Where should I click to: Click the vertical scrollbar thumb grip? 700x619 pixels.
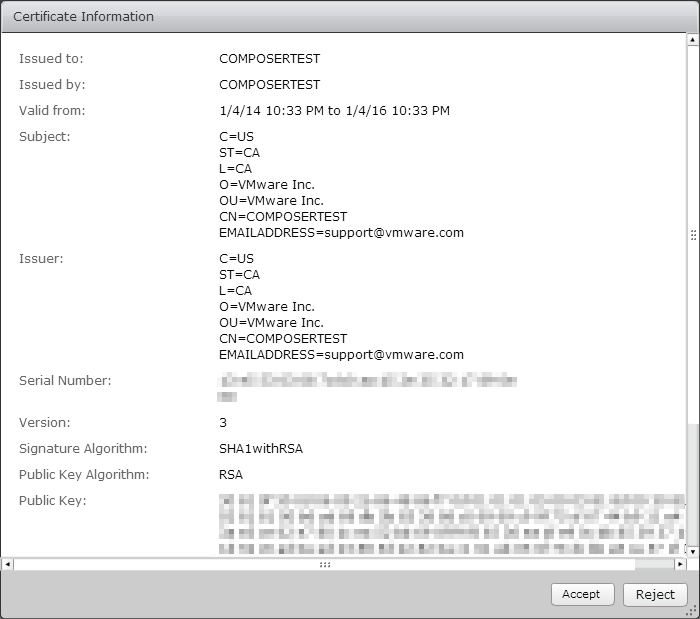point(692,235)
